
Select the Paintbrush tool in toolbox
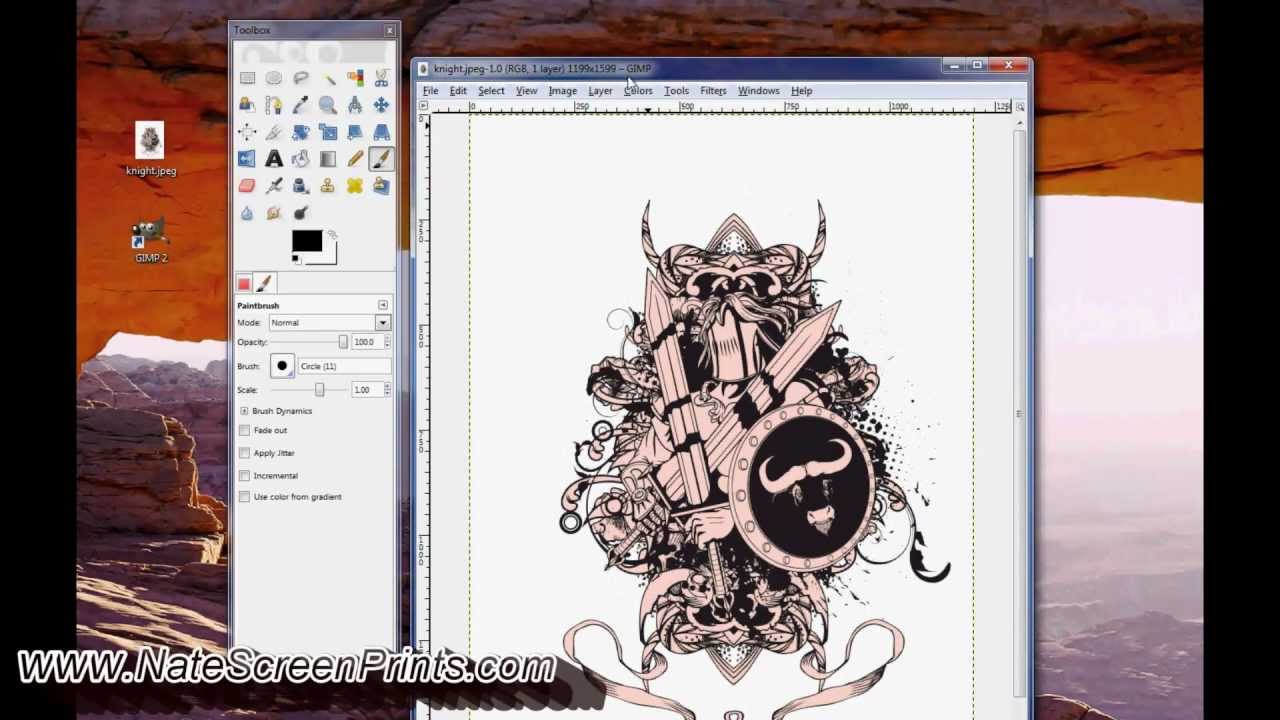coord(381,159)
